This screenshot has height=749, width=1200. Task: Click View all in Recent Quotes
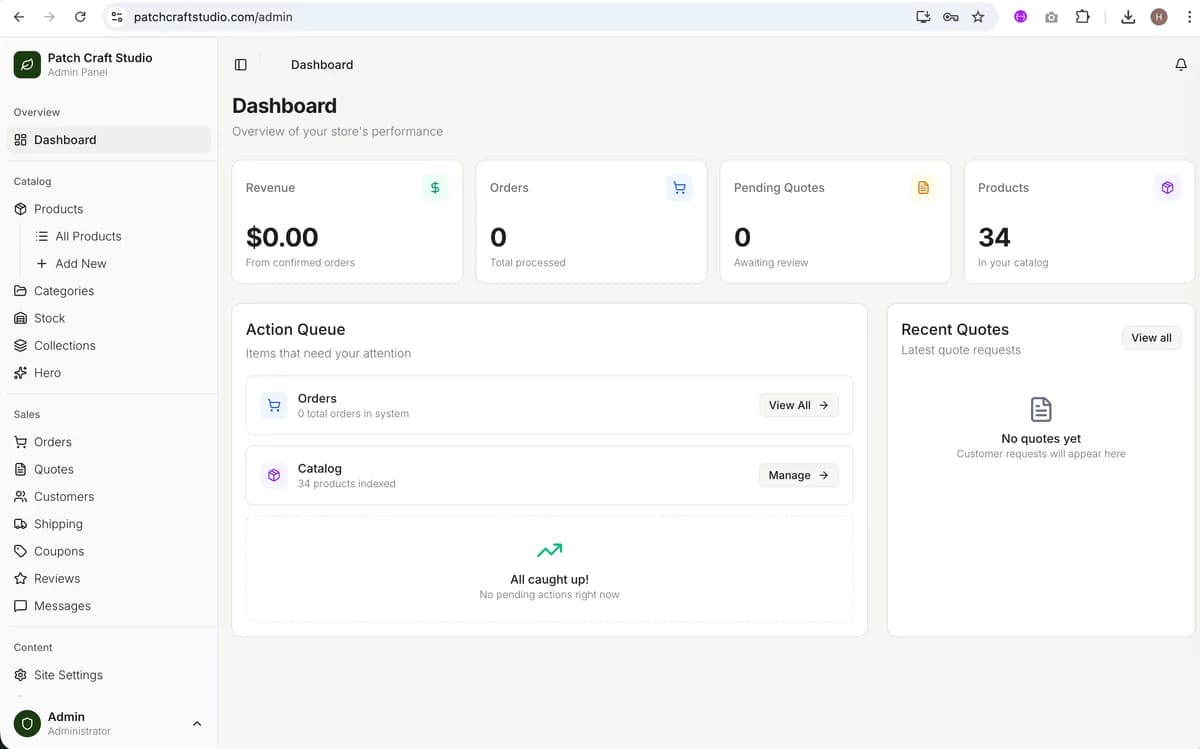[x=1151, y=338]
